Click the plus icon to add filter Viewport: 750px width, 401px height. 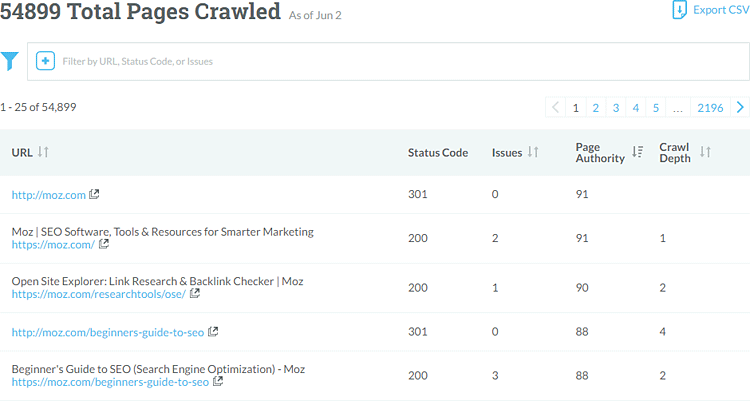45,61
